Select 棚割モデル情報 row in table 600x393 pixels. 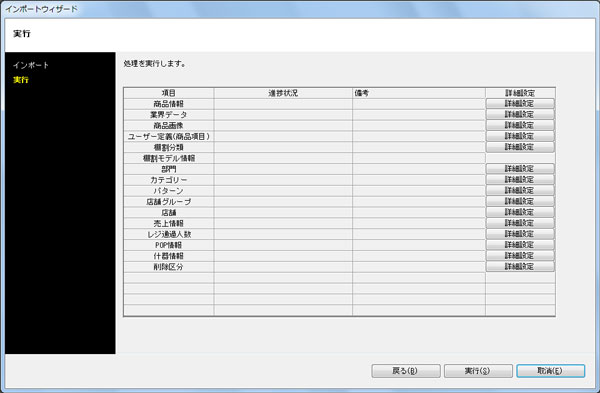[x=339, y=158]
